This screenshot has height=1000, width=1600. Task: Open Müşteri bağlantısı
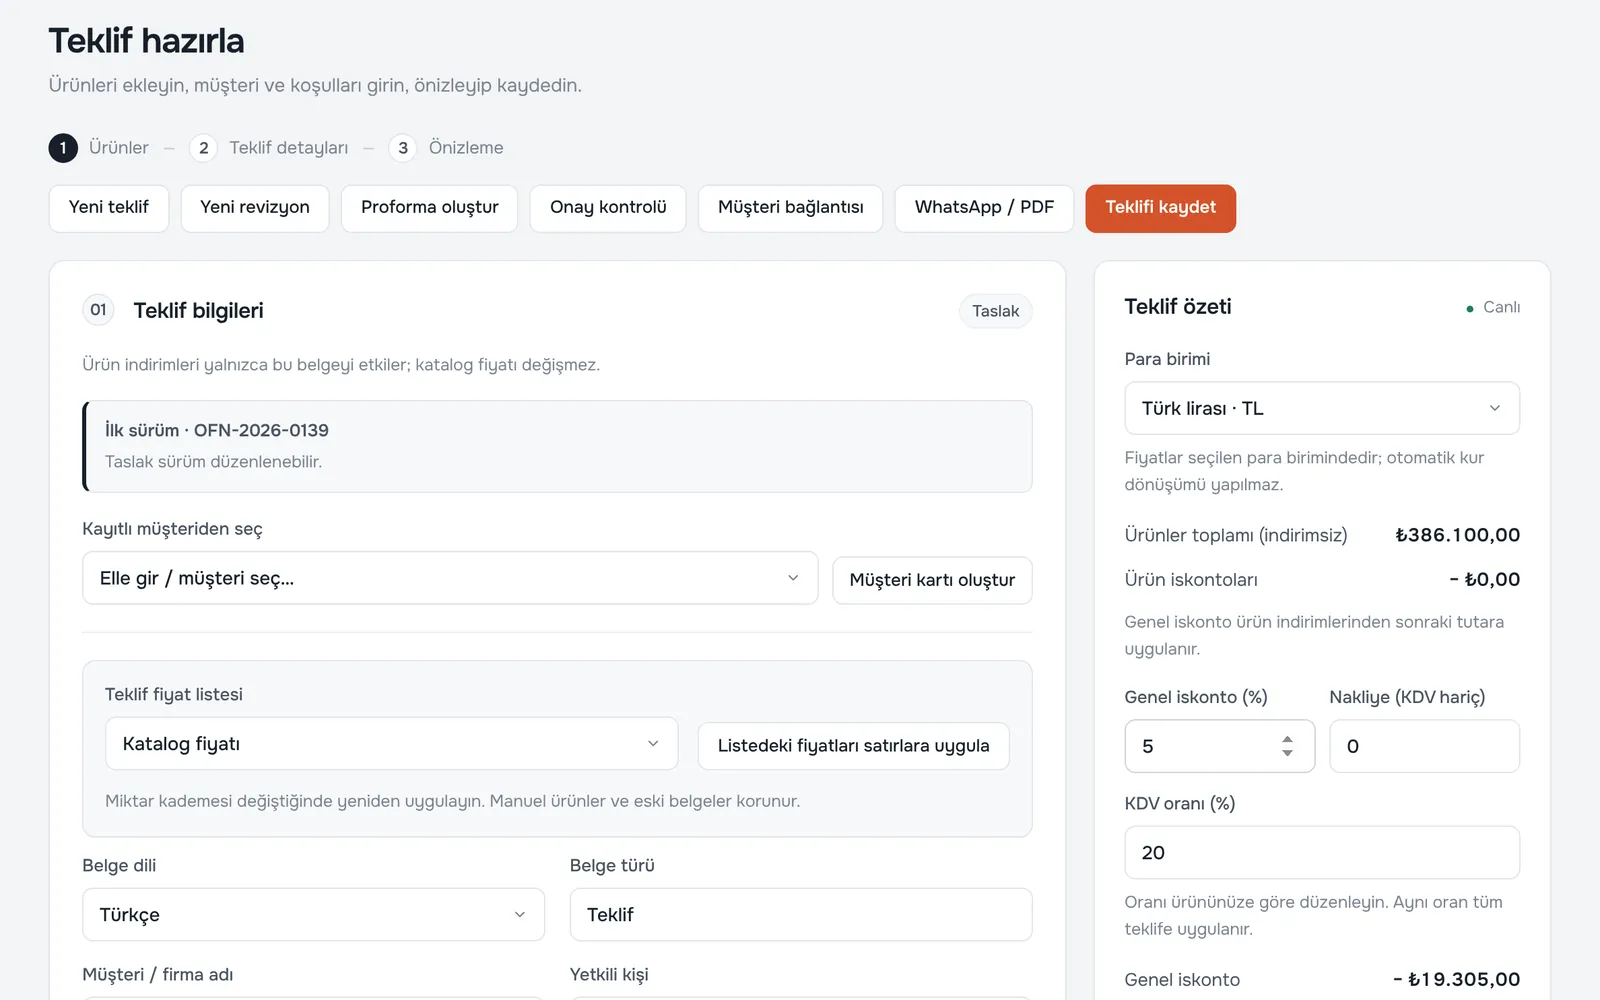[x=790, y=208]
